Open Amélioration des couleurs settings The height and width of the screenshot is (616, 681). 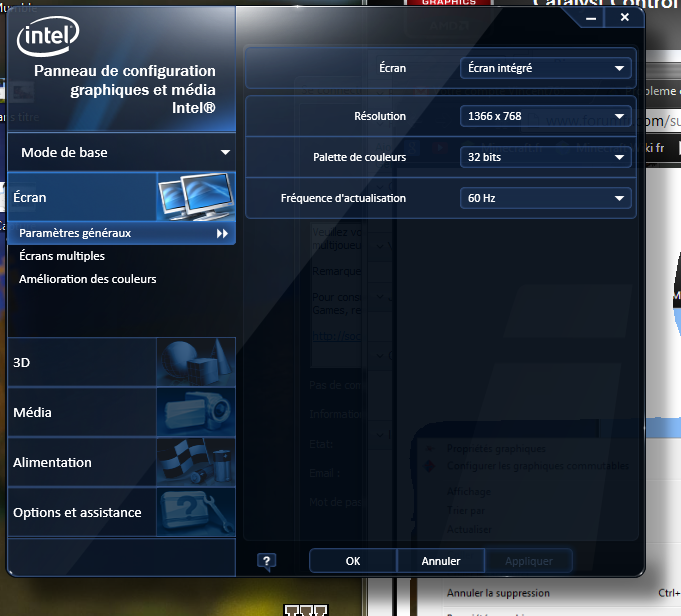pyautogui.click(x=88, y=279)
